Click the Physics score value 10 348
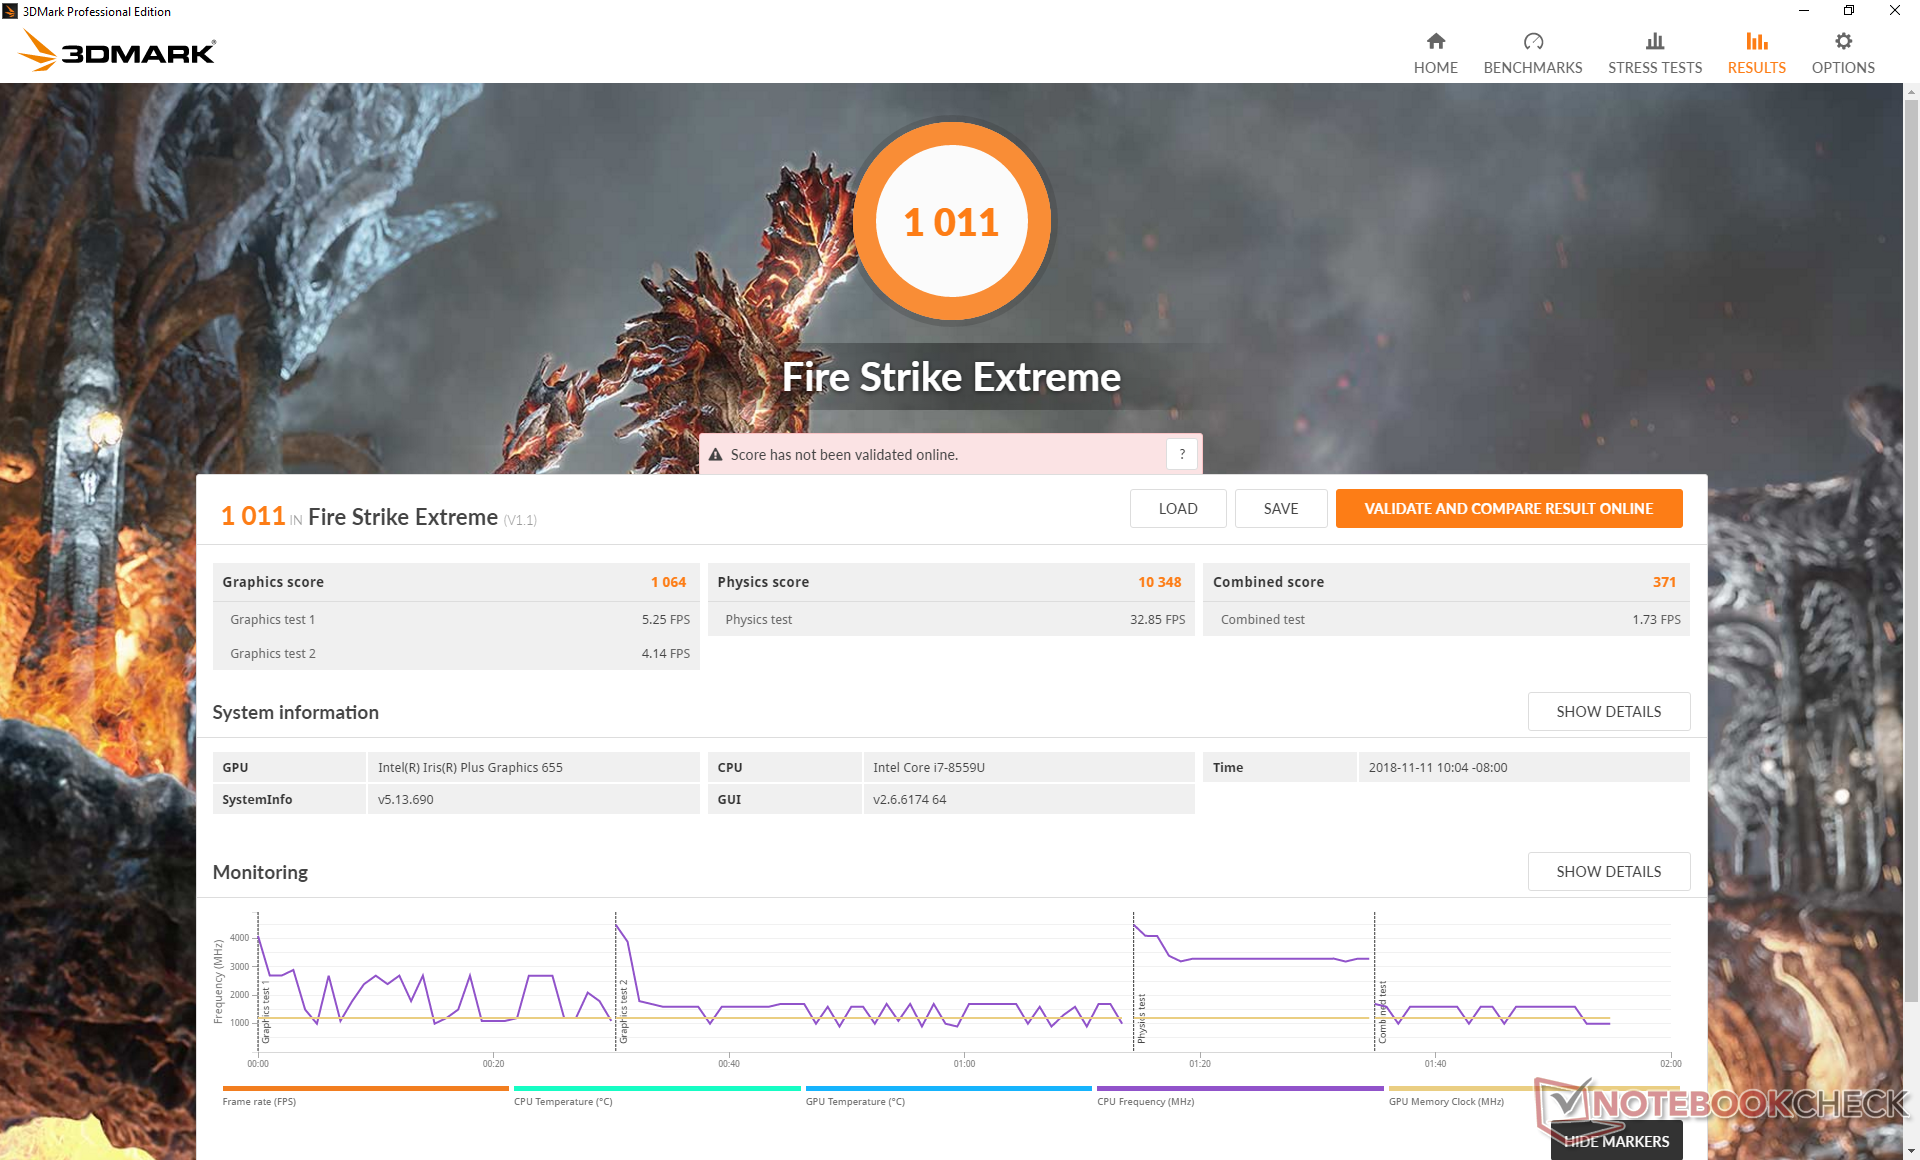The image size is (1920, 1160). (1159, 582)
